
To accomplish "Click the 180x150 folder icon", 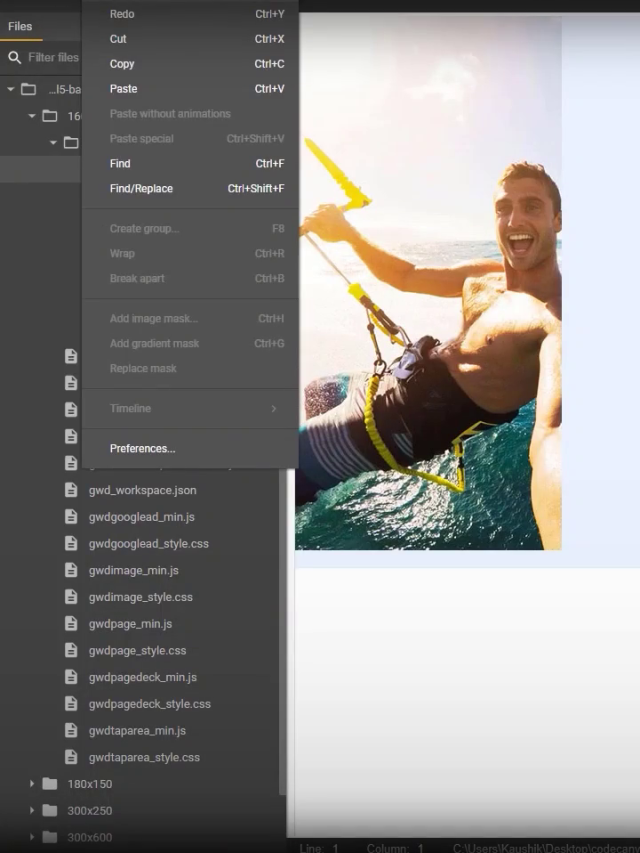I will [x=50, y=784].
